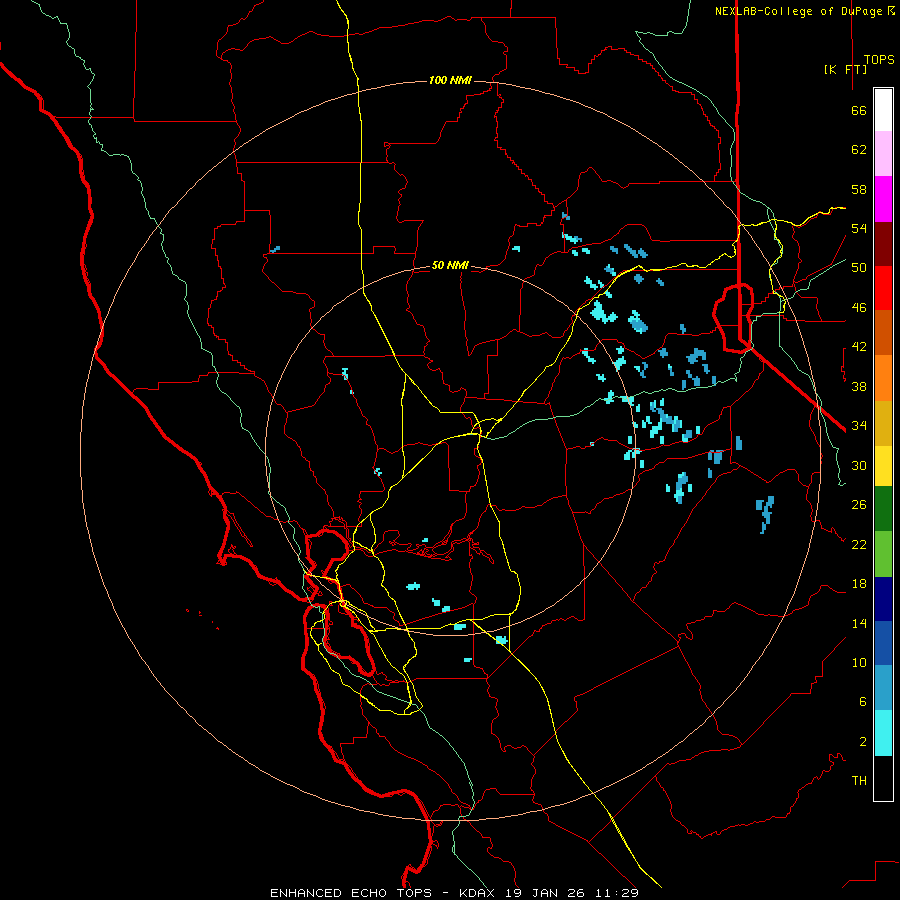Click legend value "46"
Image resolution: width=900 pixels, height=900 pixels.
tap(859, 308)
